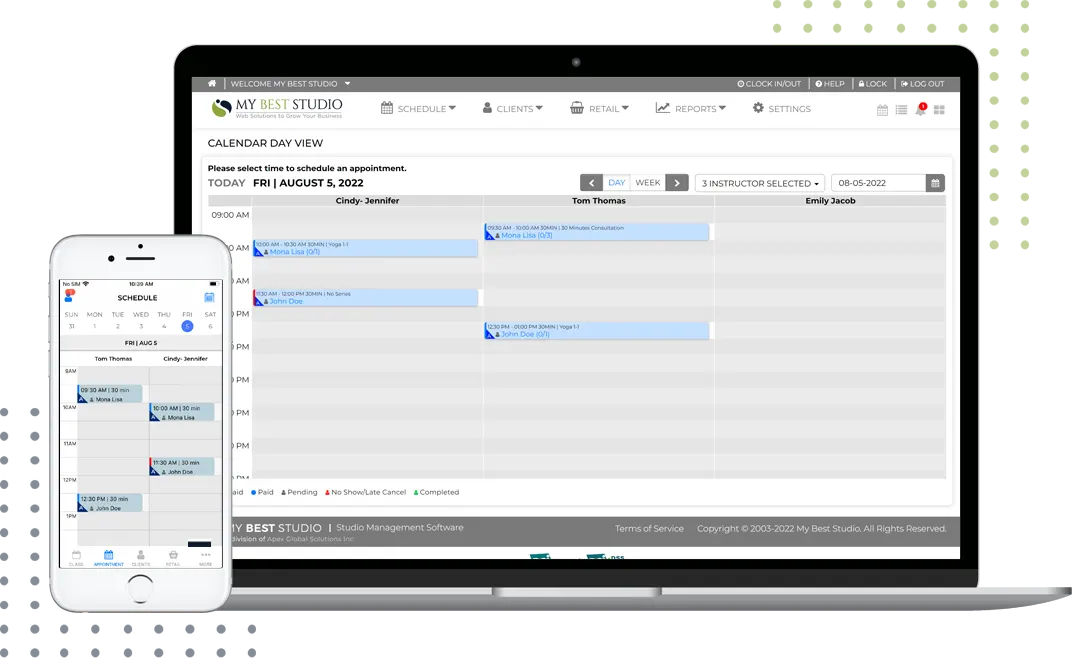Image resolution: width=1075 pixels, height=658 pixels.
Task: Open calendar icon in phone Schedule header
Action: coord(209,297)
